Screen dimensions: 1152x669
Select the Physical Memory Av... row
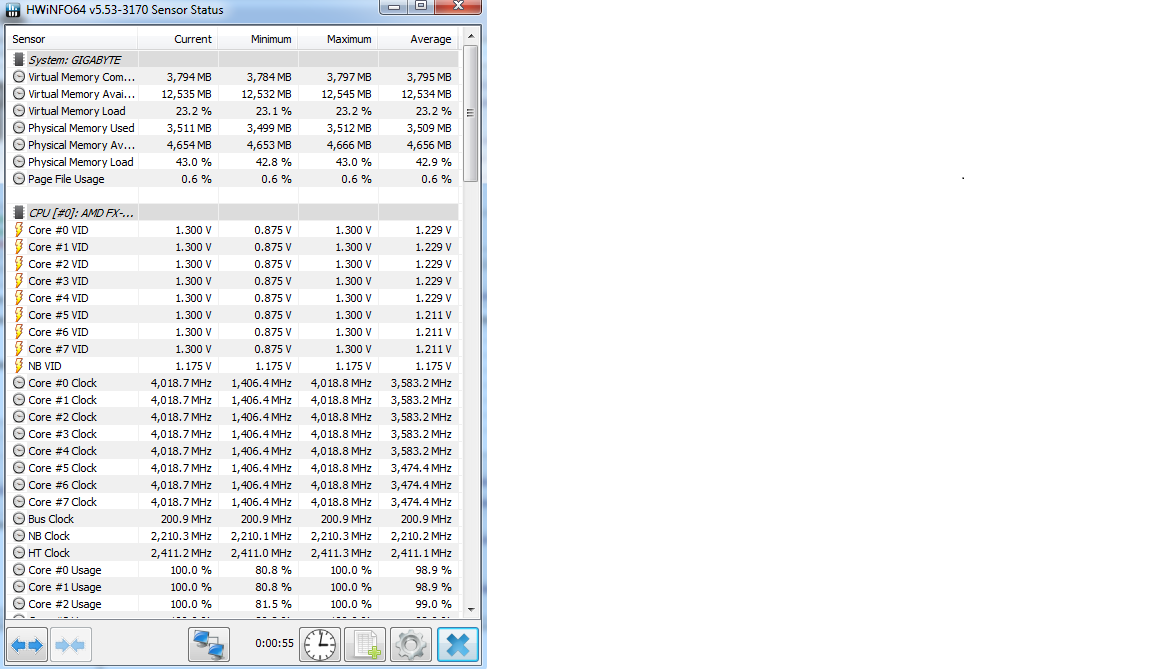tap(233, 145)
